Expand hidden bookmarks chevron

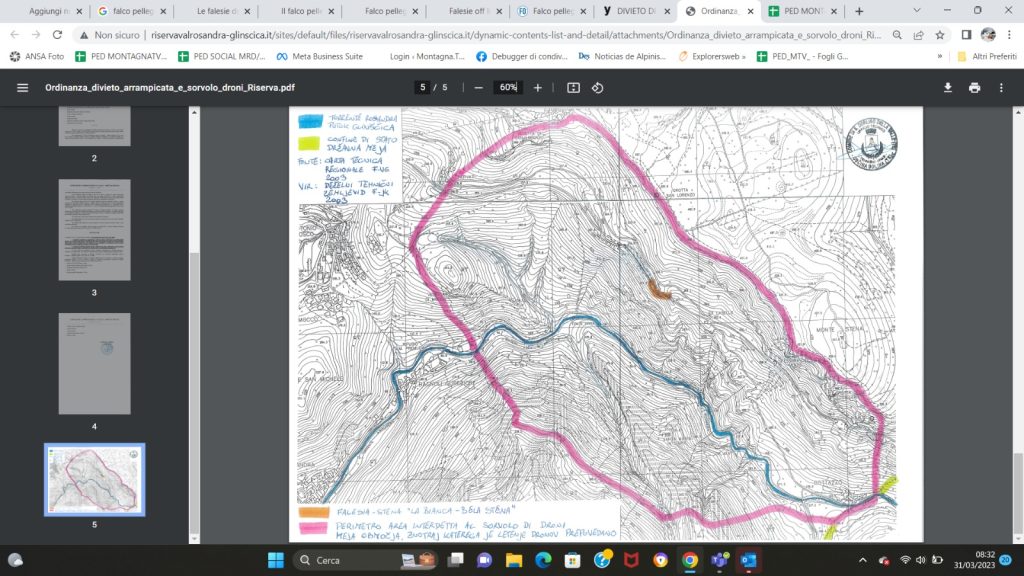(939, 57)
